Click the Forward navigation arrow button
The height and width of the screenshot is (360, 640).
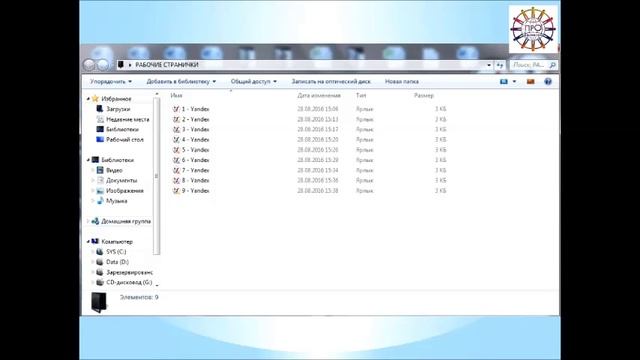pyautogui.click(x=103, y=64)
